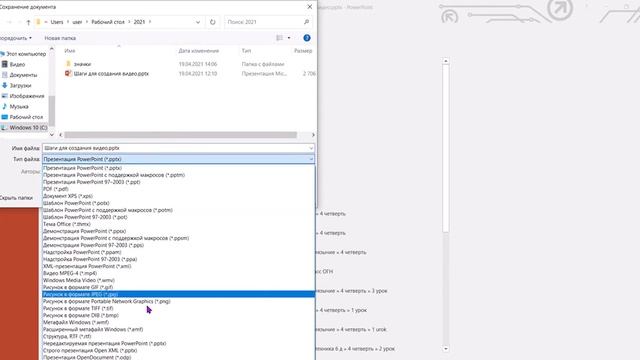Expand the Имя файла dropdown arrow
Screen dimensions: 640x360
click(x=311, y=148)
